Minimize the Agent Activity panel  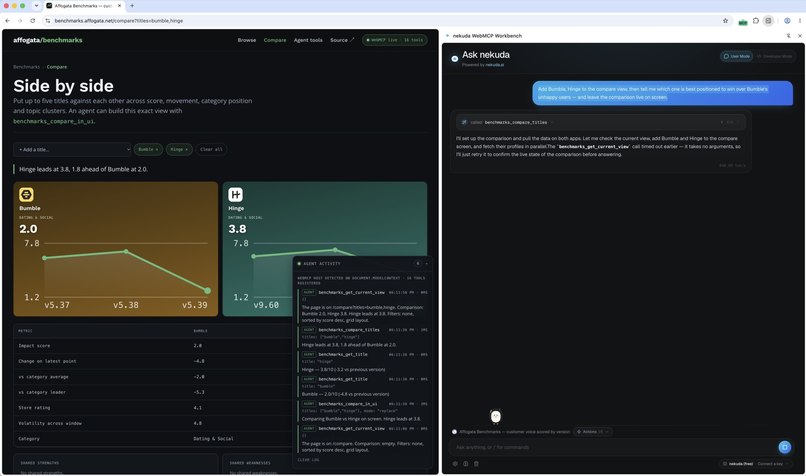[x=427, y=264]
